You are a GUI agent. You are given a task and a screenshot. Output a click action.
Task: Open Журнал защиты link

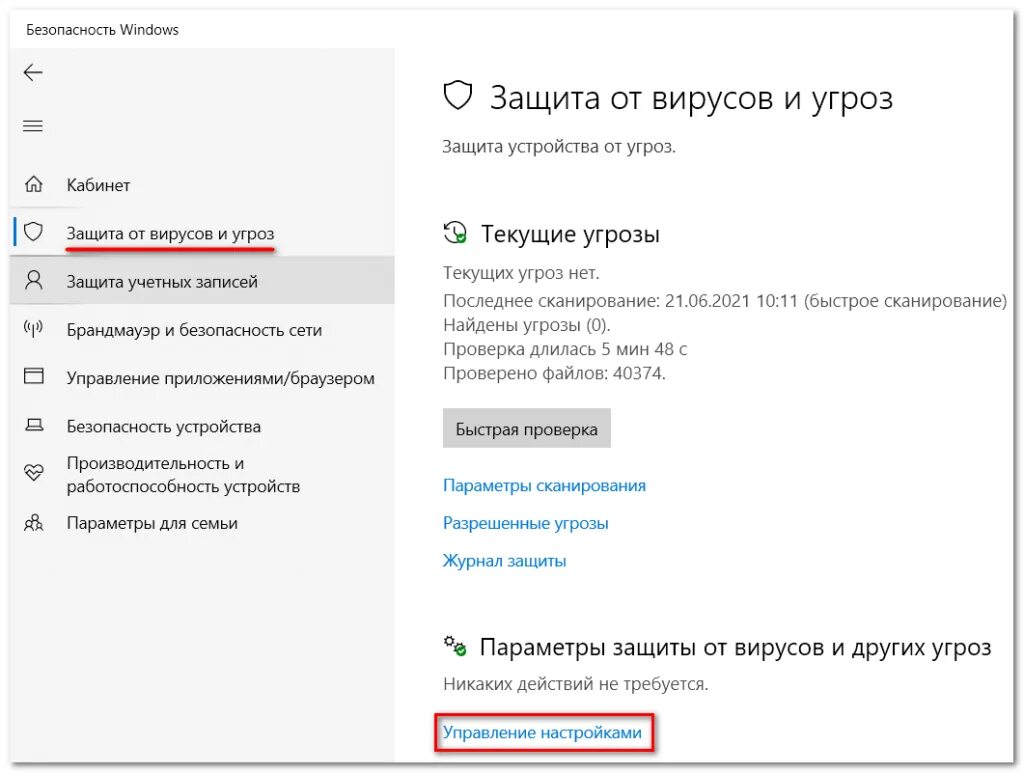click(504, 561)
